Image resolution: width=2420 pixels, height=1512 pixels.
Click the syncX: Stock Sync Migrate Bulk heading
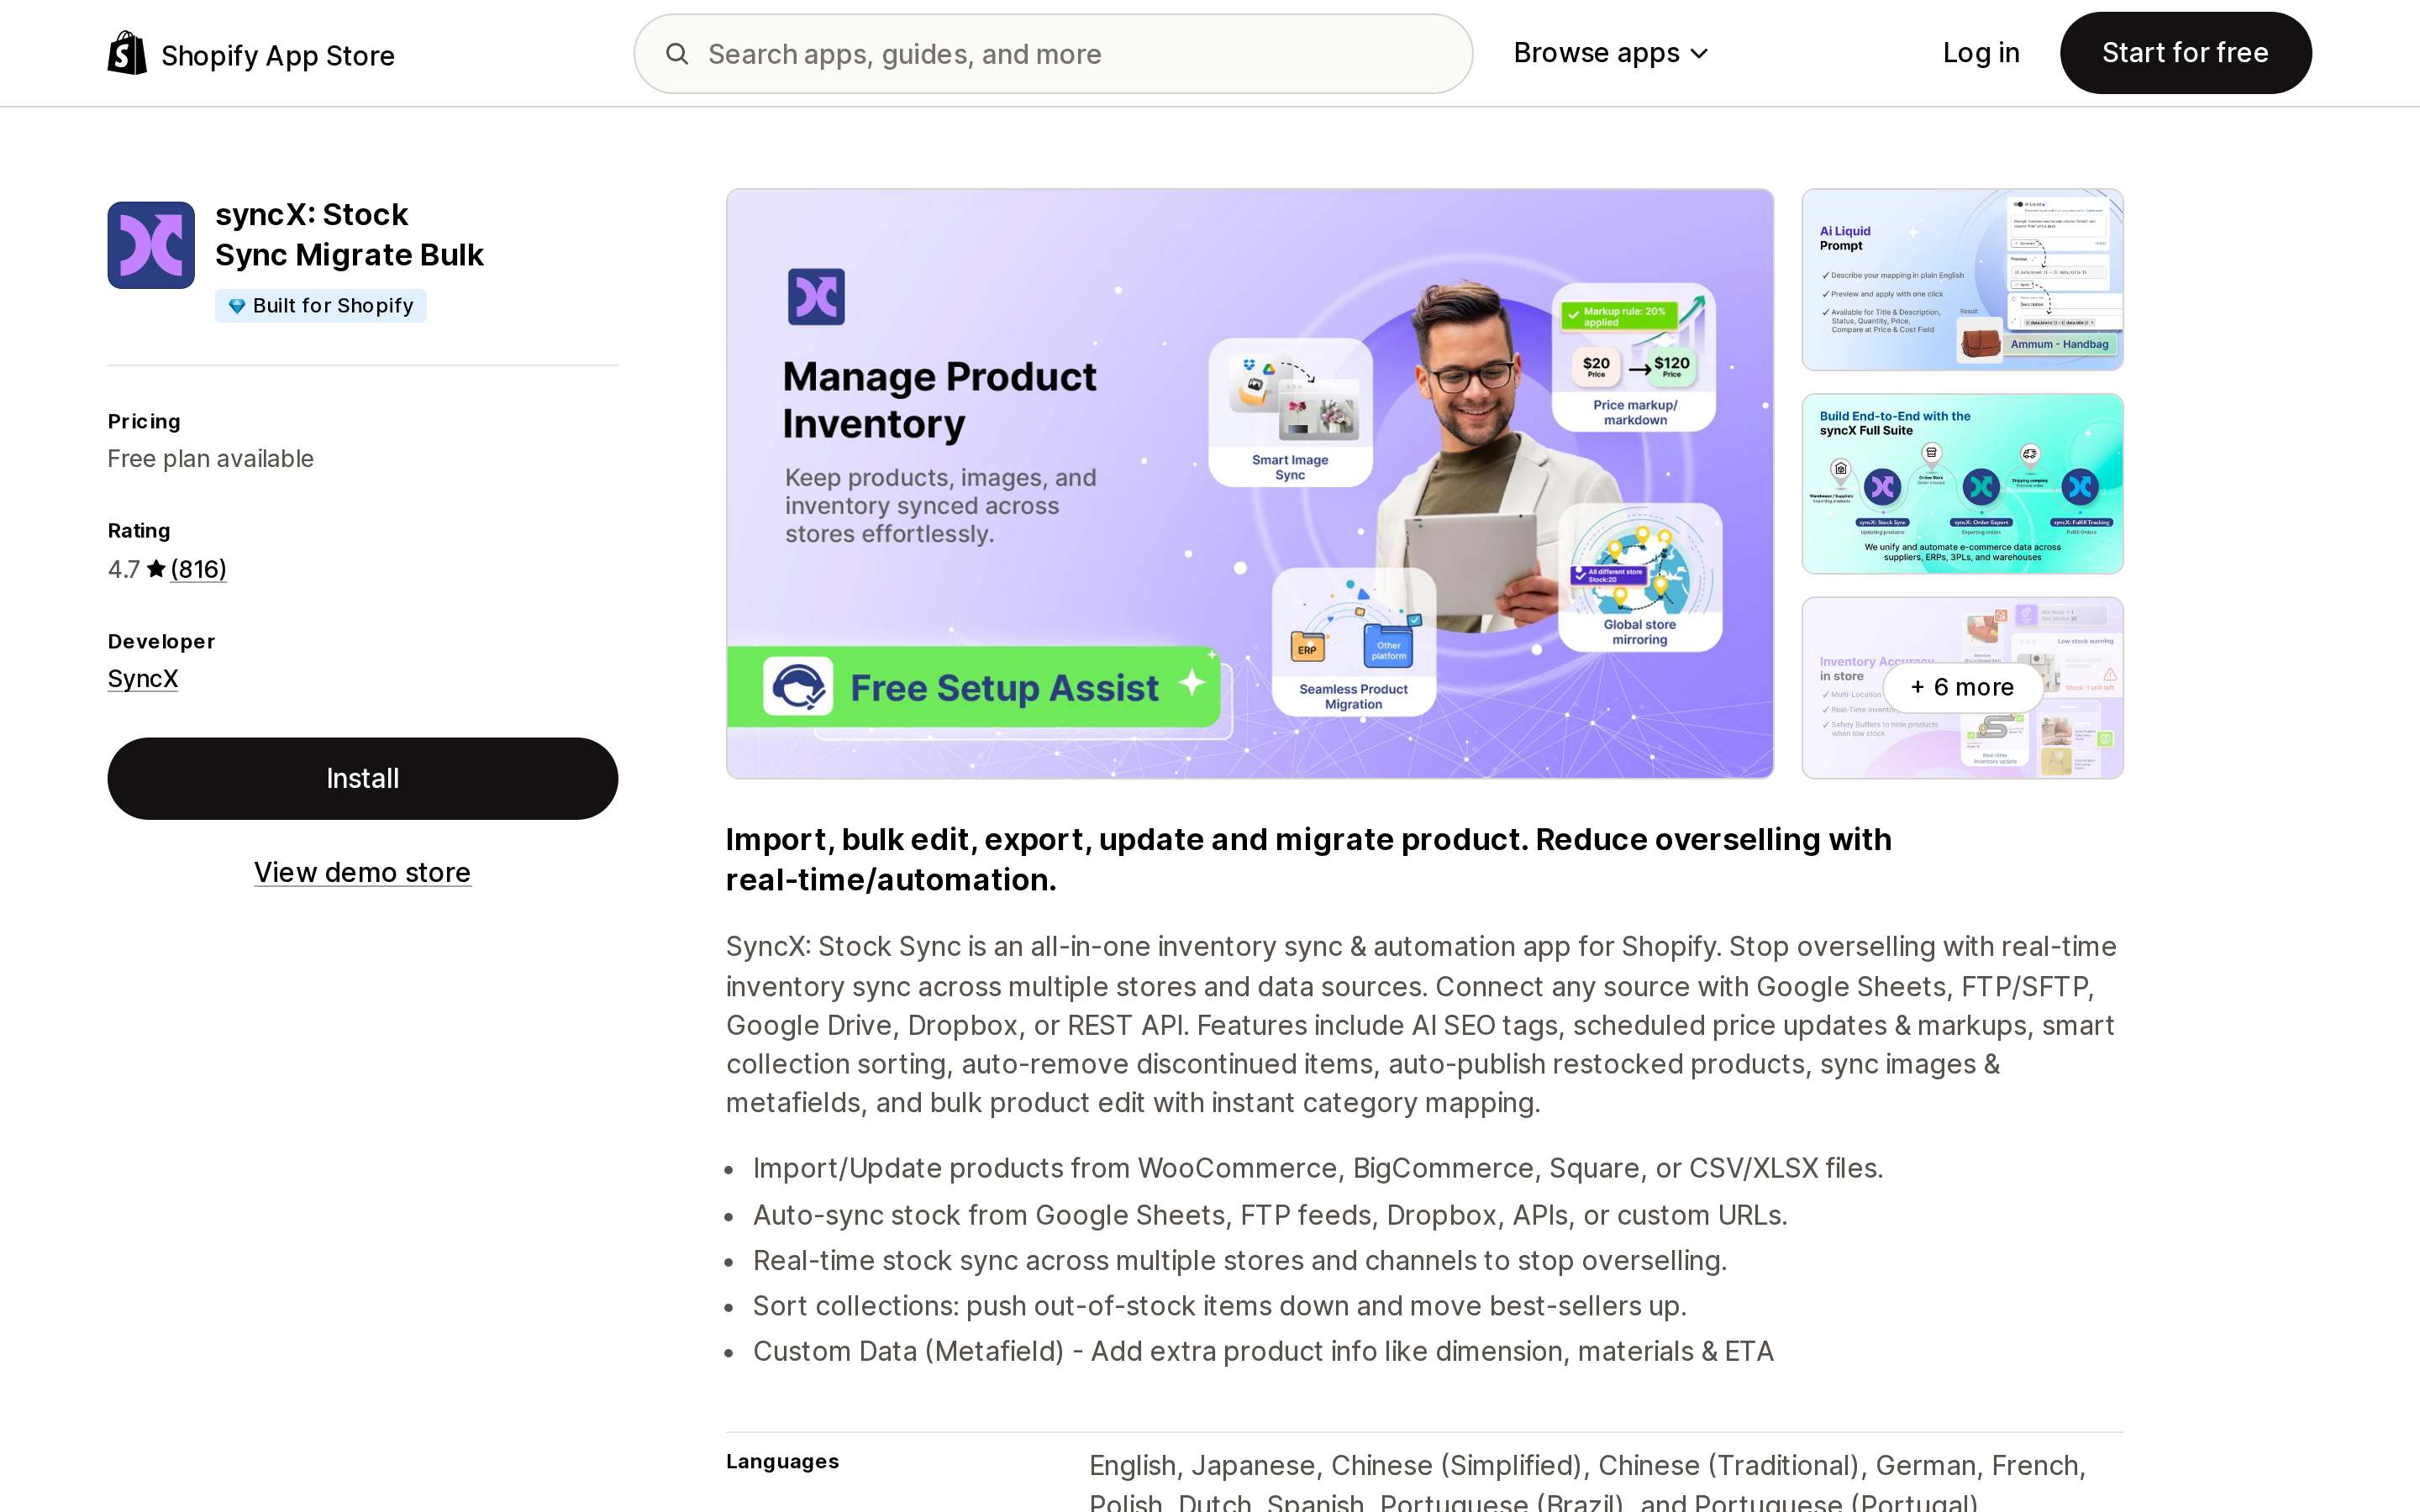point(349,235)
